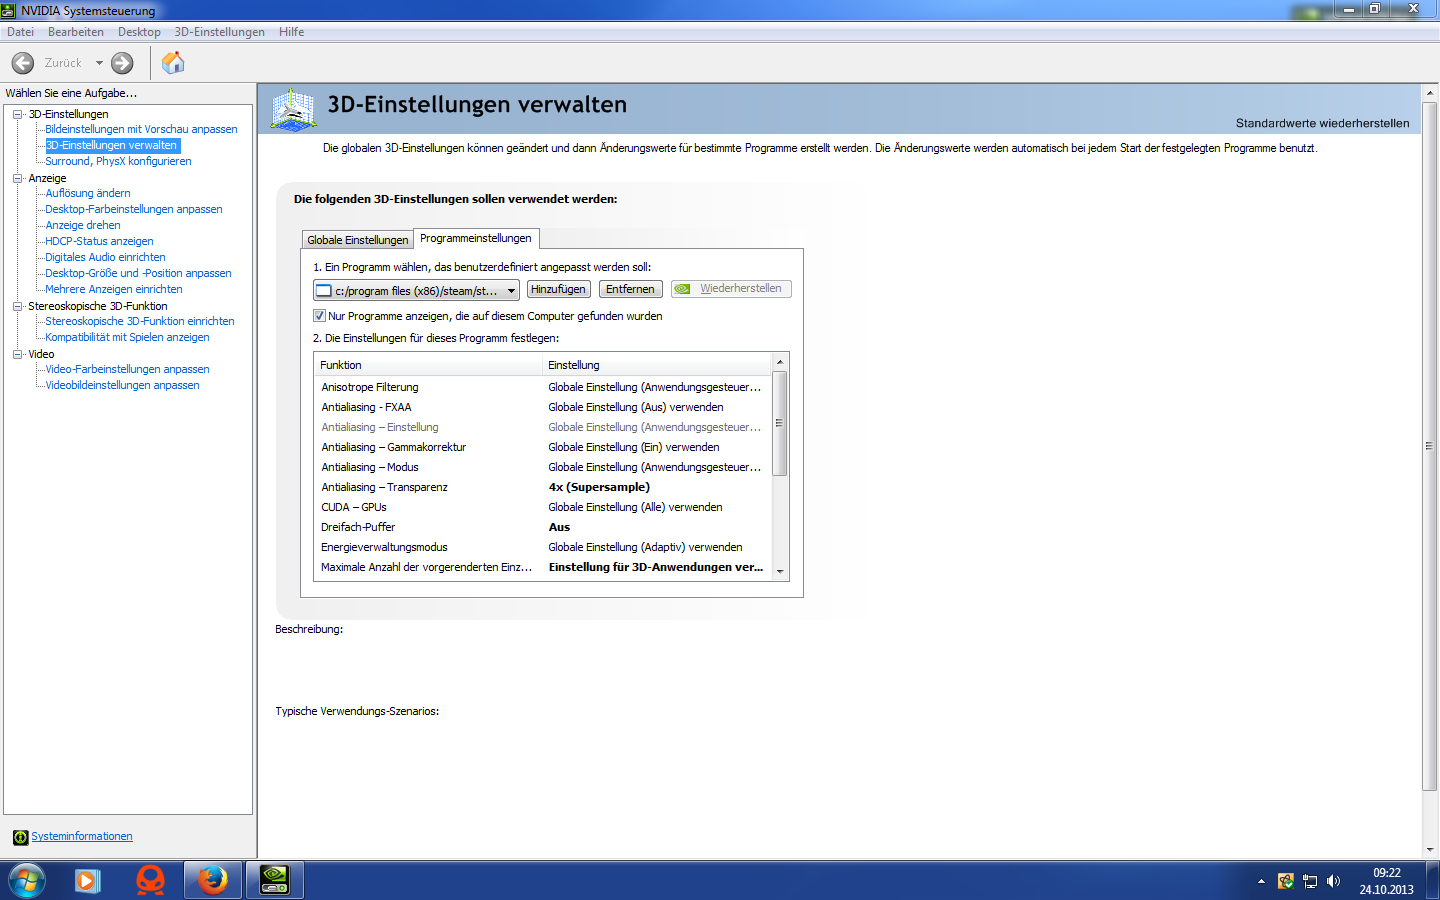The image size is (1440, 900).
Task: Open the red app icon left of Firefox
Action: point(150,881)
